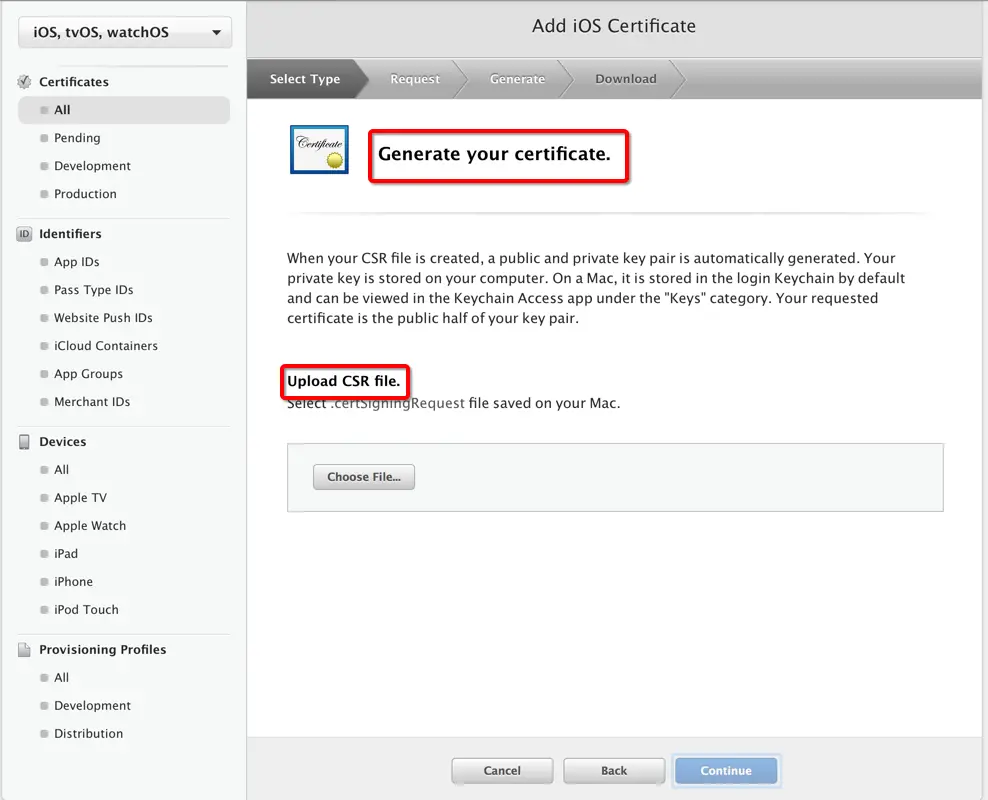Cancel adding the certificate

coord(502,770)
